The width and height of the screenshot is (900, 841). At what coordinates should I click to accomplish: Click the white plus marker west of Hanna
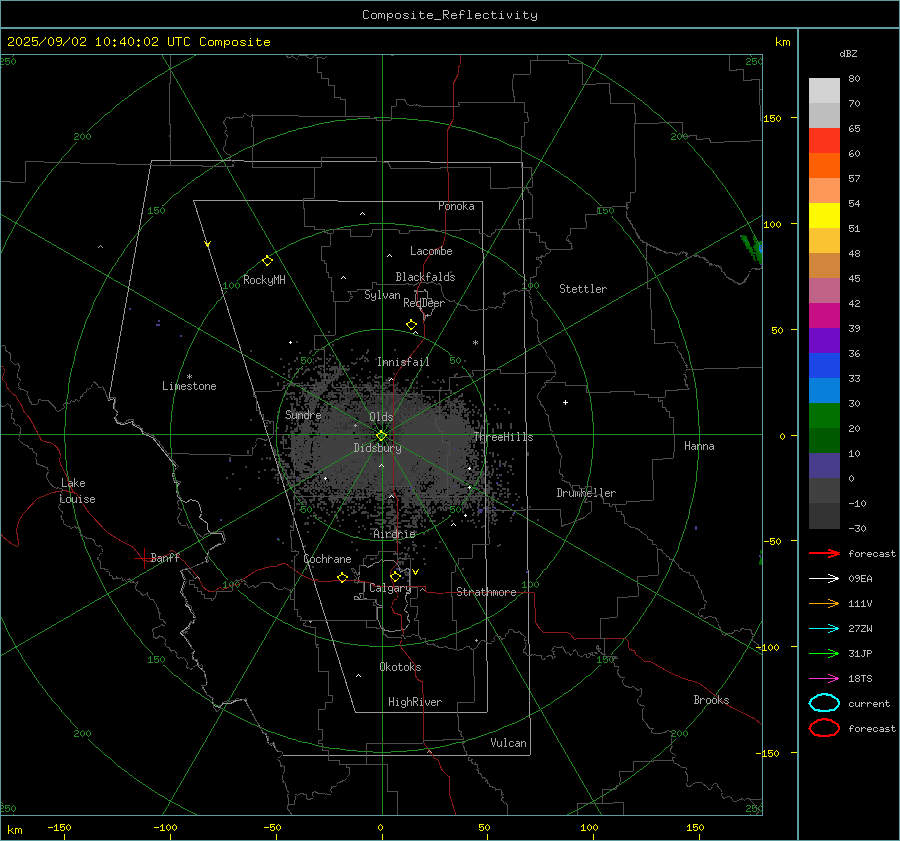pyautogui.click(x=565, y=402)
